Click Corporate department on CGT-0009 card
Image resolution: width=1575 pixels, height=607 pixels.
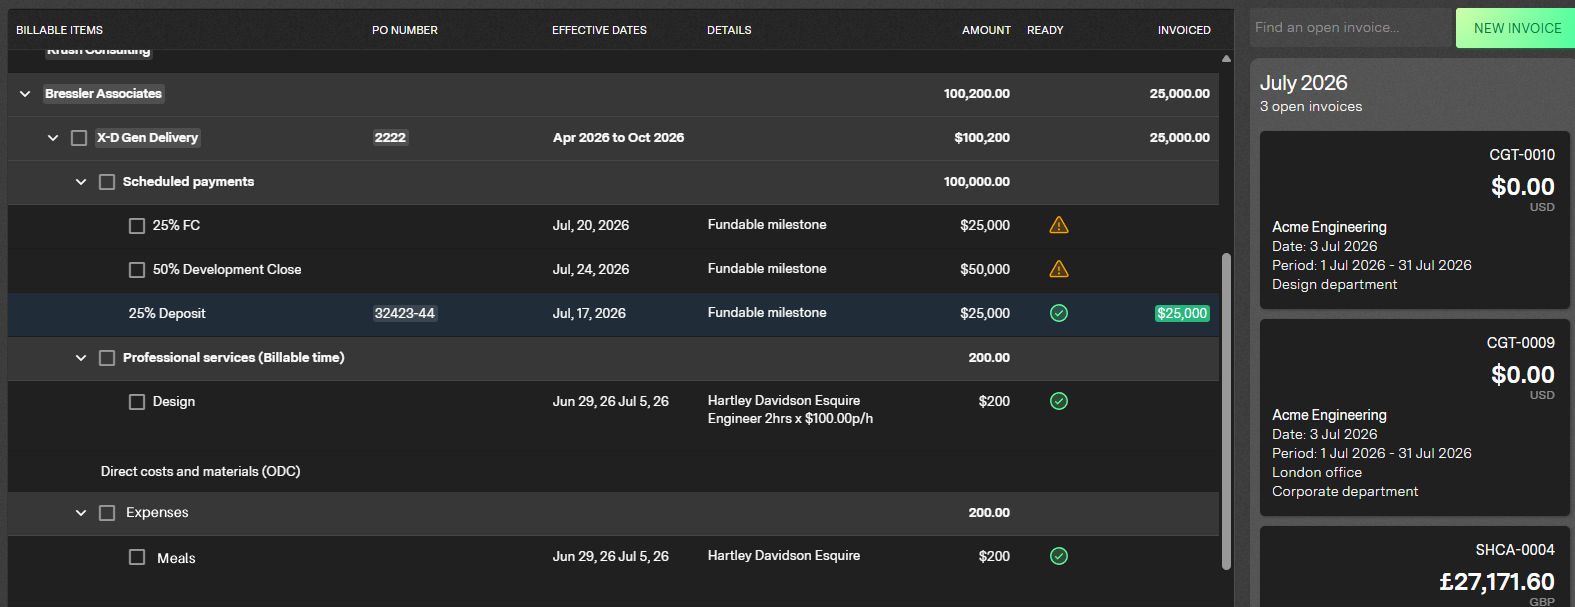[x=1345, y=492]
